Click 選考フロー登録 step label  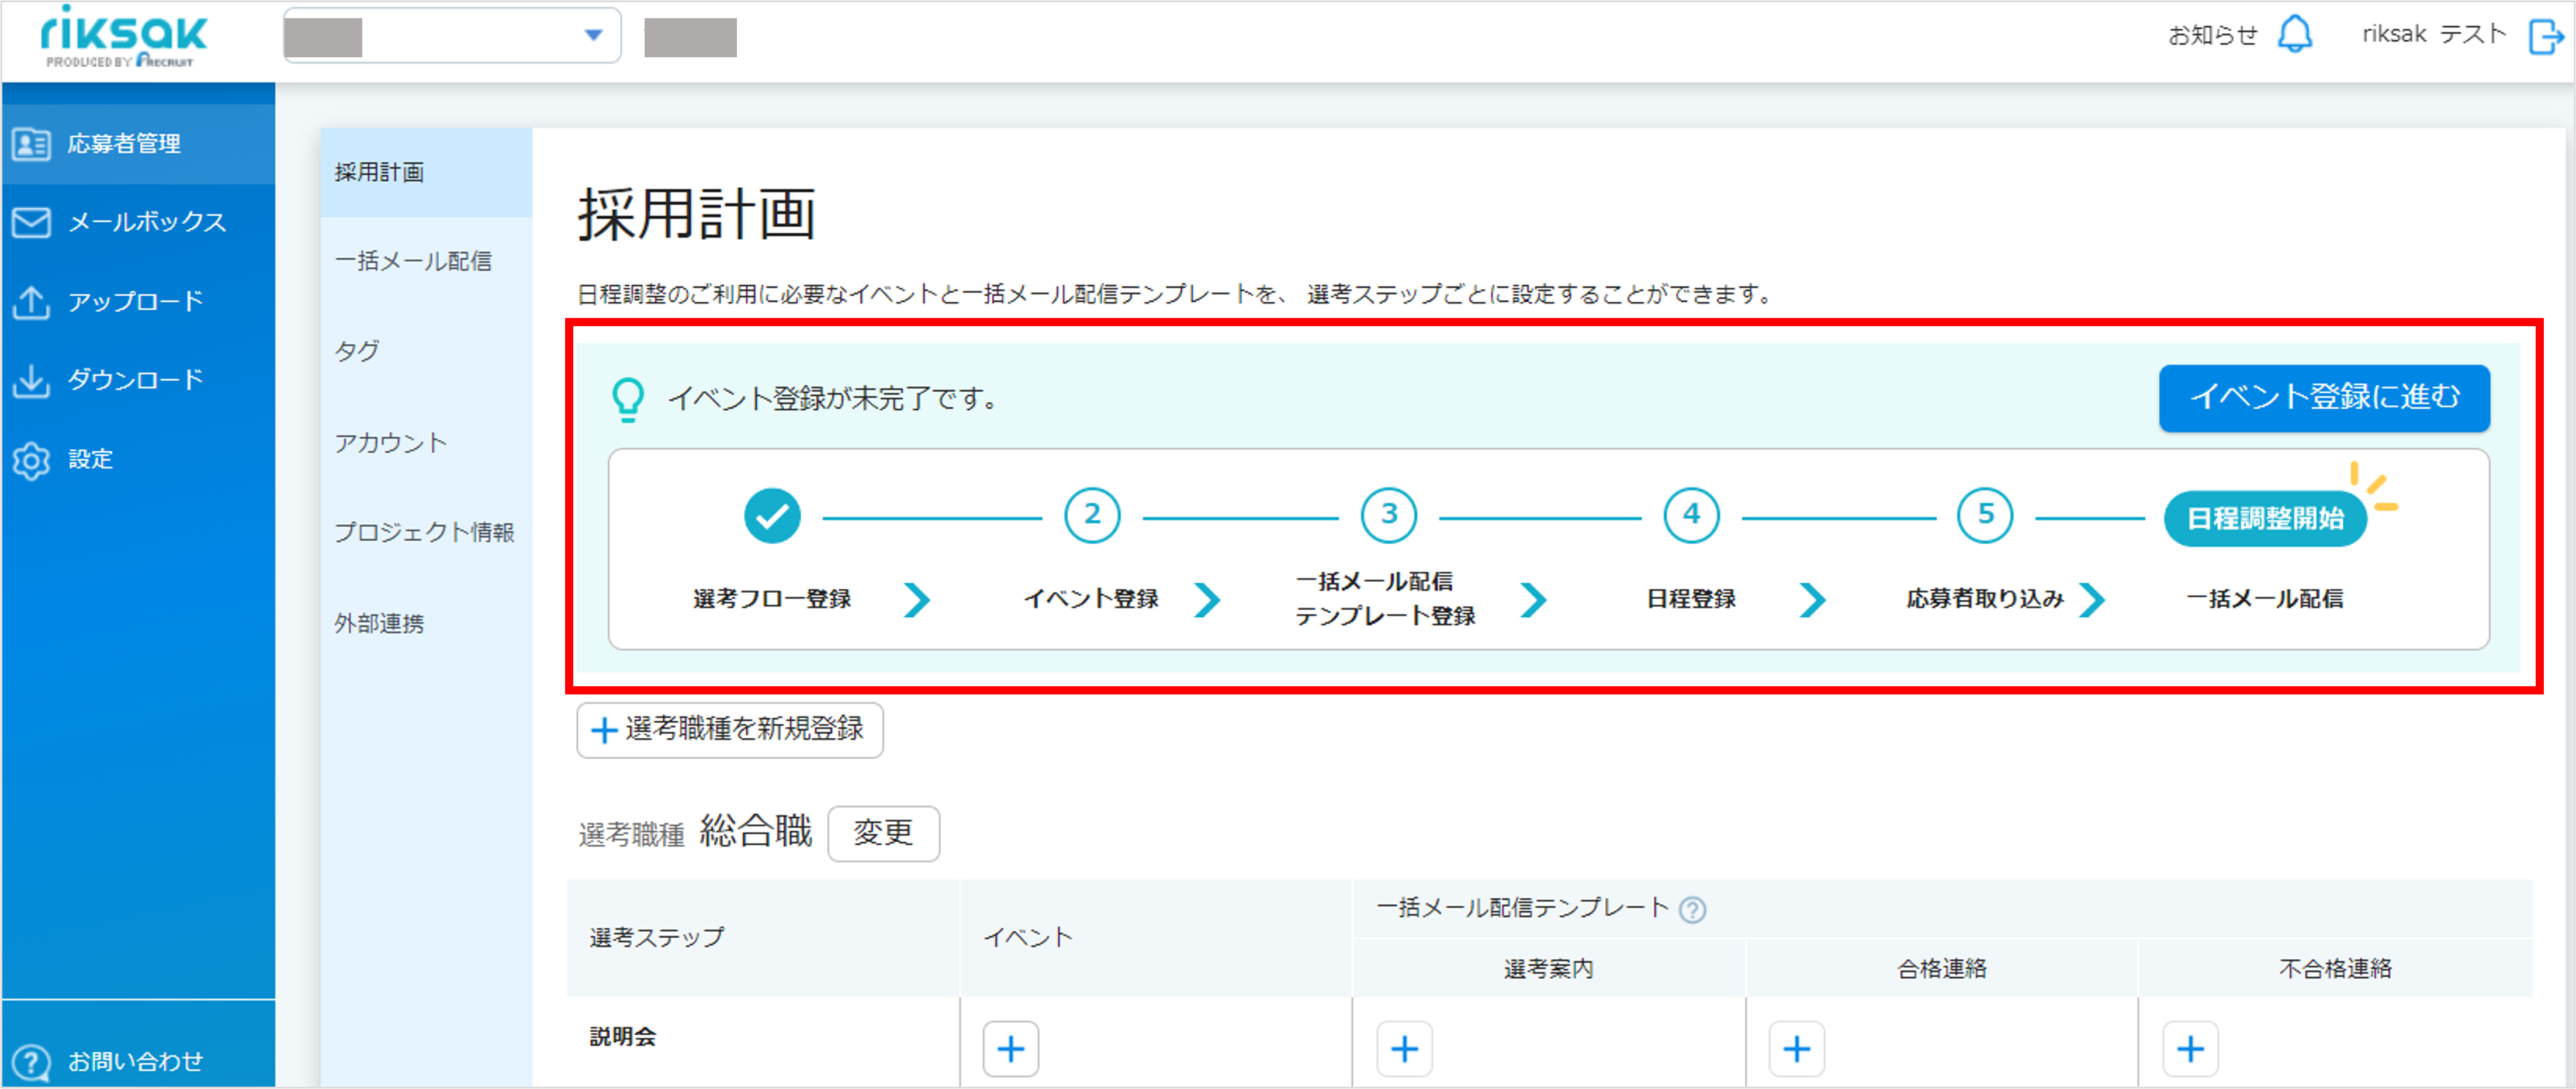point(772,599)
